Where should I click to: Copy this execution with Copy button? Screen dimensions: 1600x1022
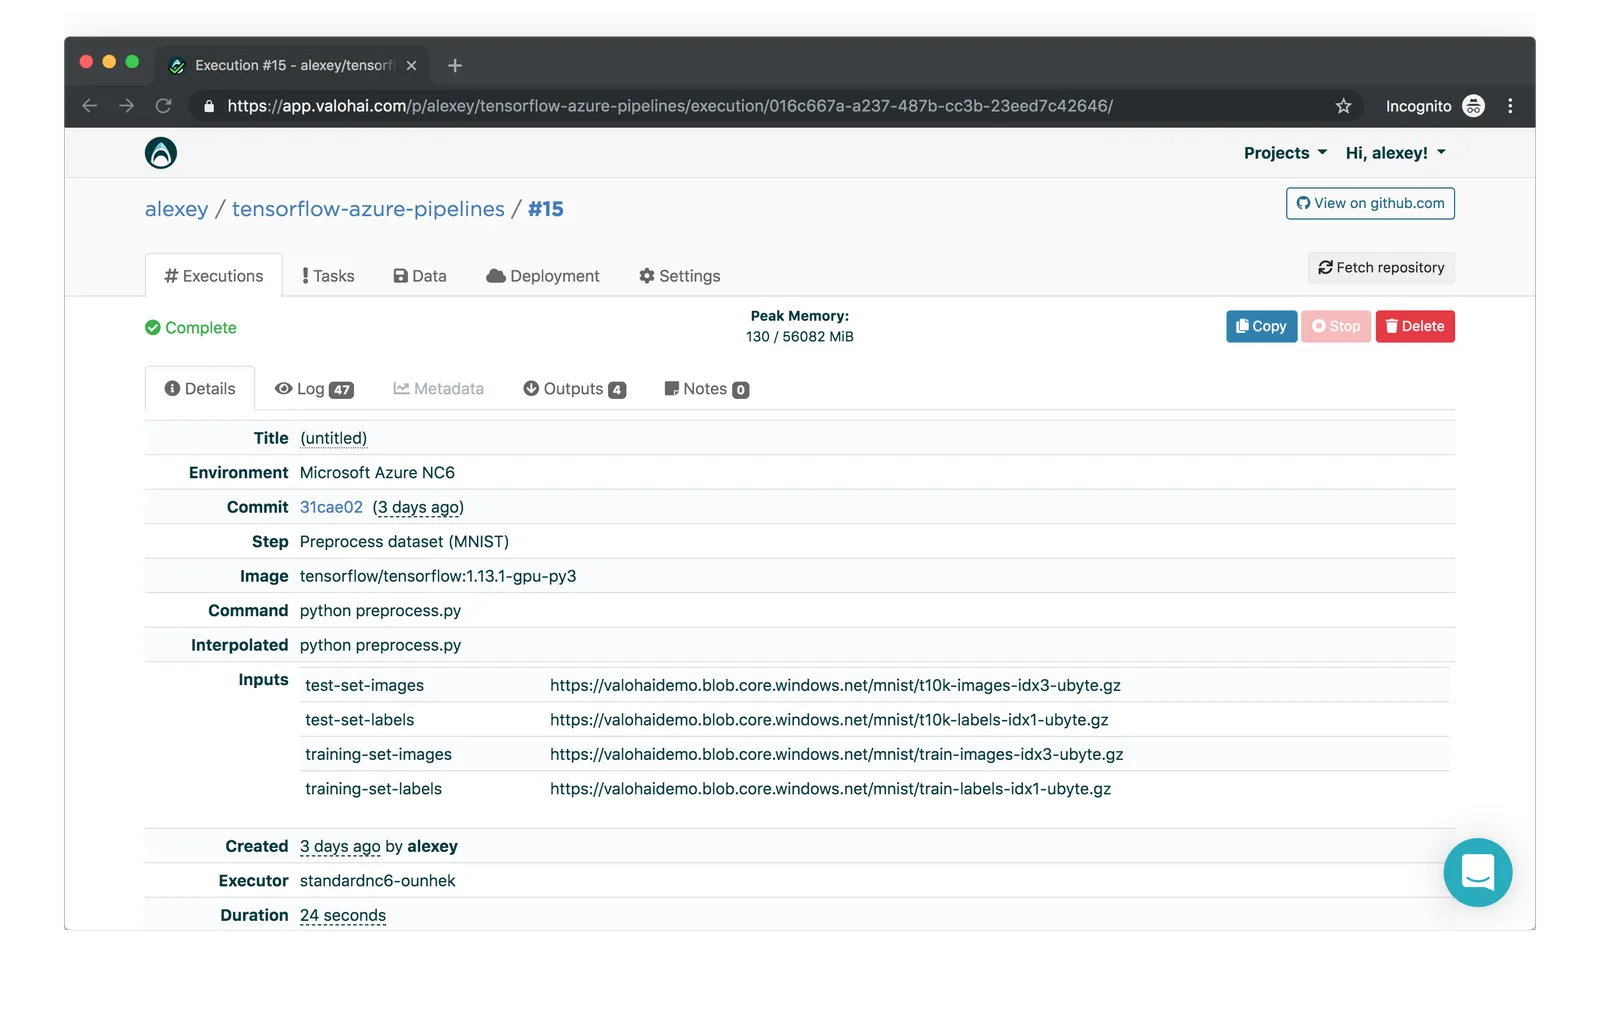(1261, 326)
